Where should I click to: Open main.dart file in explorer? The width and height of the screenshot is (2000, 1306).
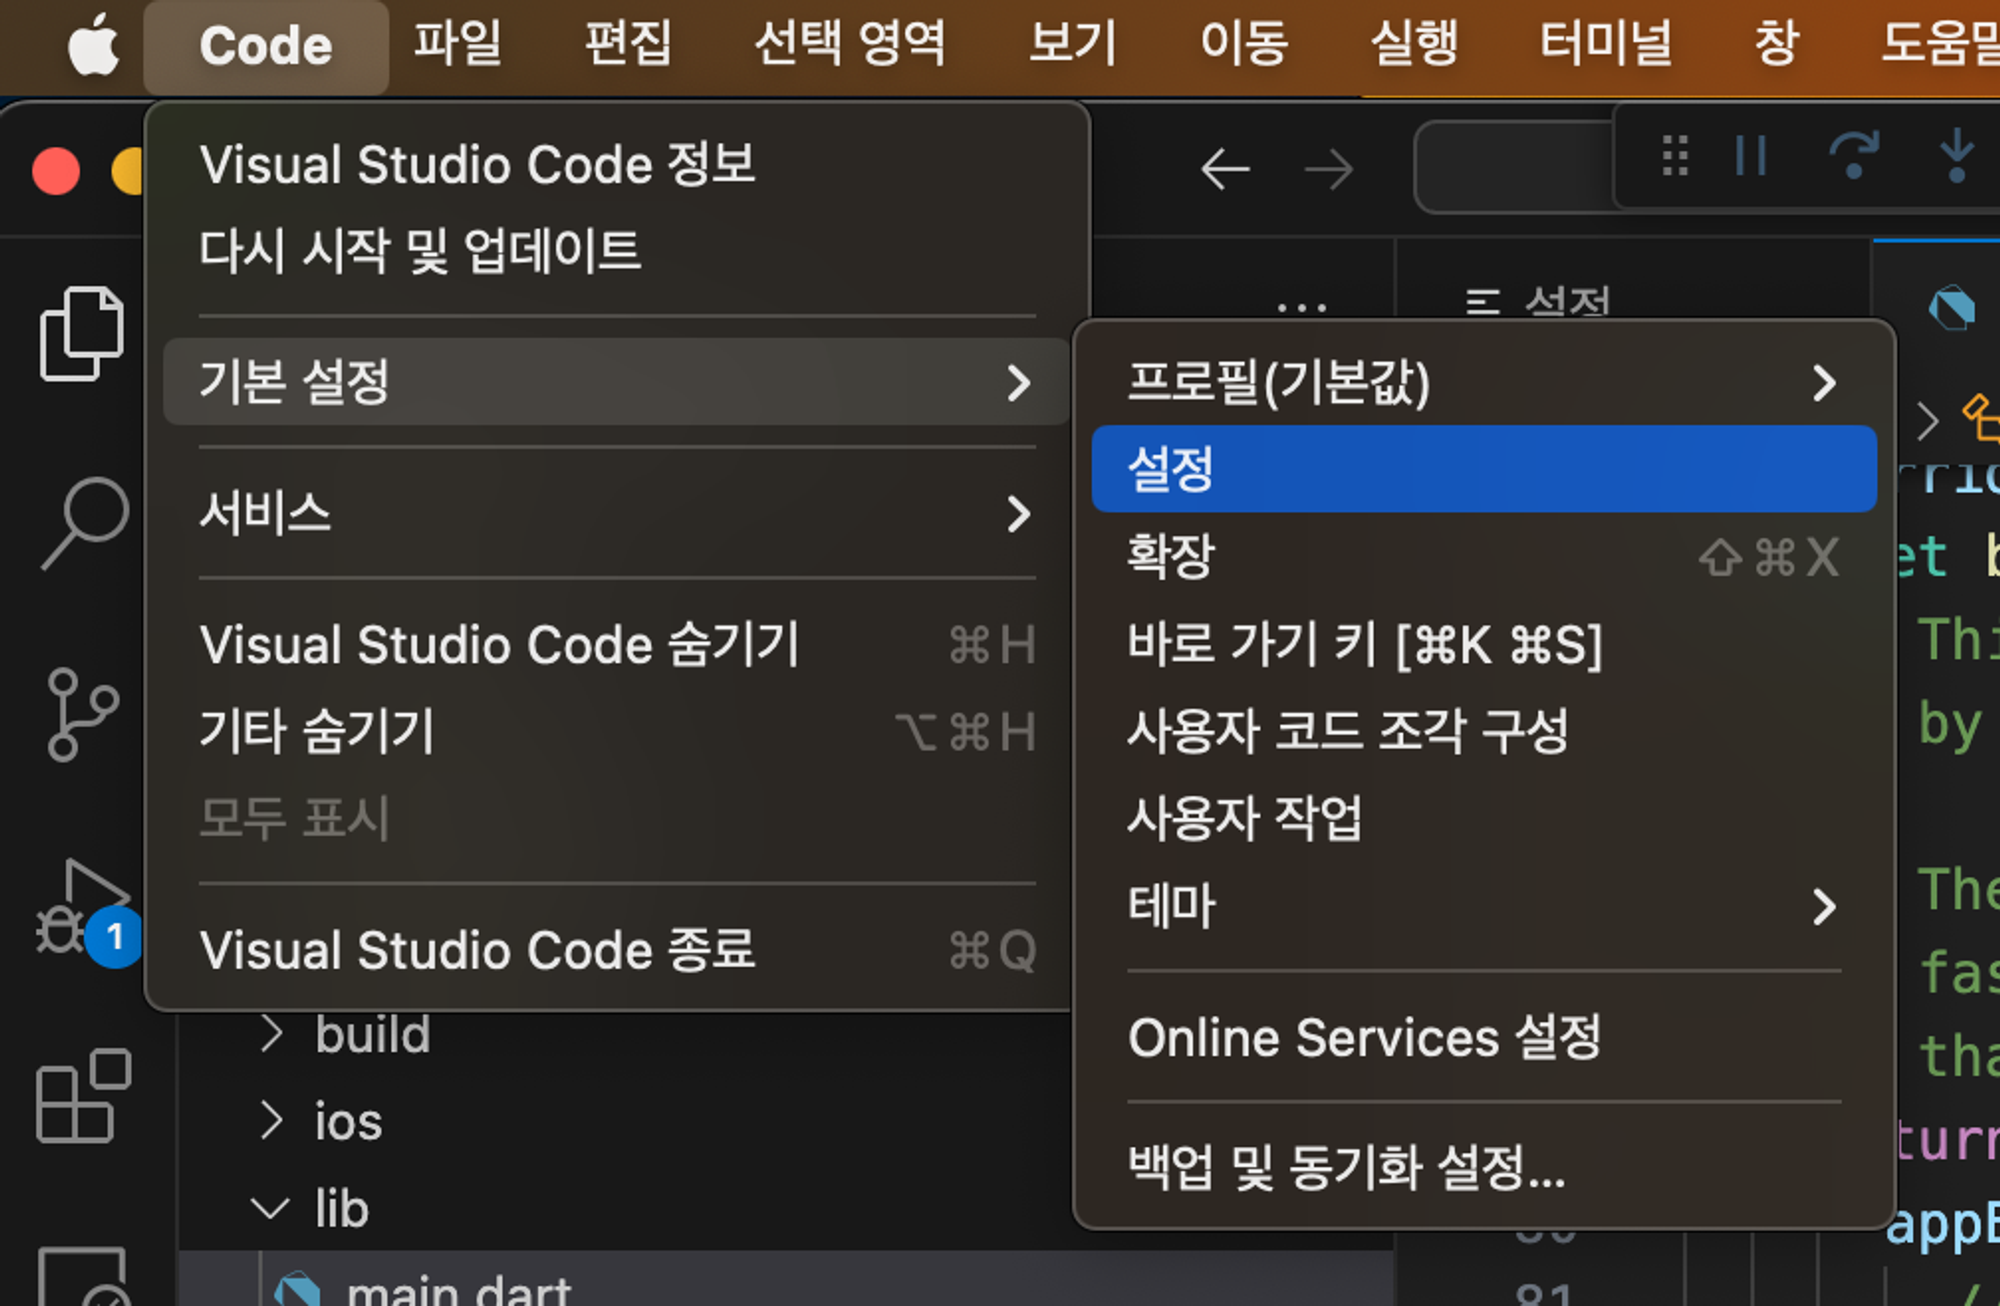pyautogui.click(x=458, y=1290)
